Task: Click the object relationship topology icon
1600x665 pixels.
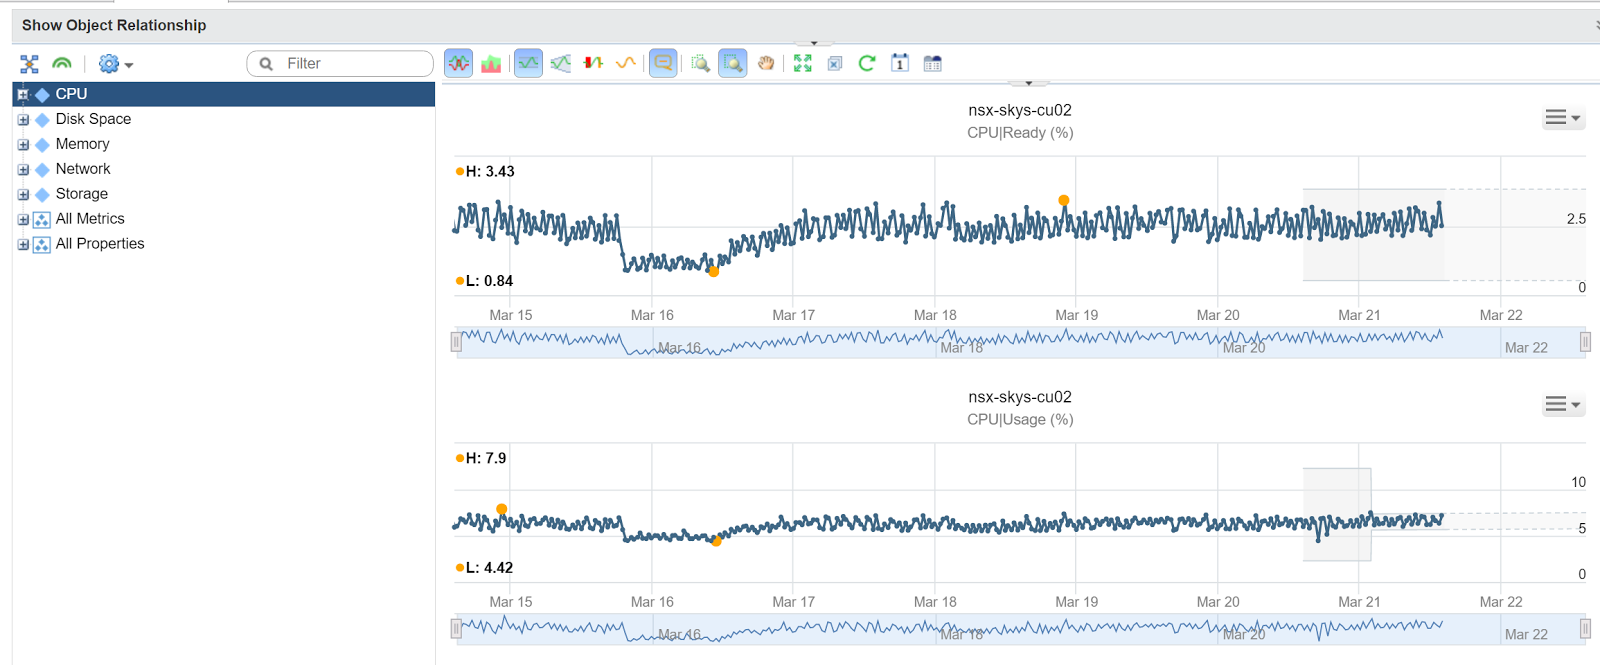Action: point(29,64)
